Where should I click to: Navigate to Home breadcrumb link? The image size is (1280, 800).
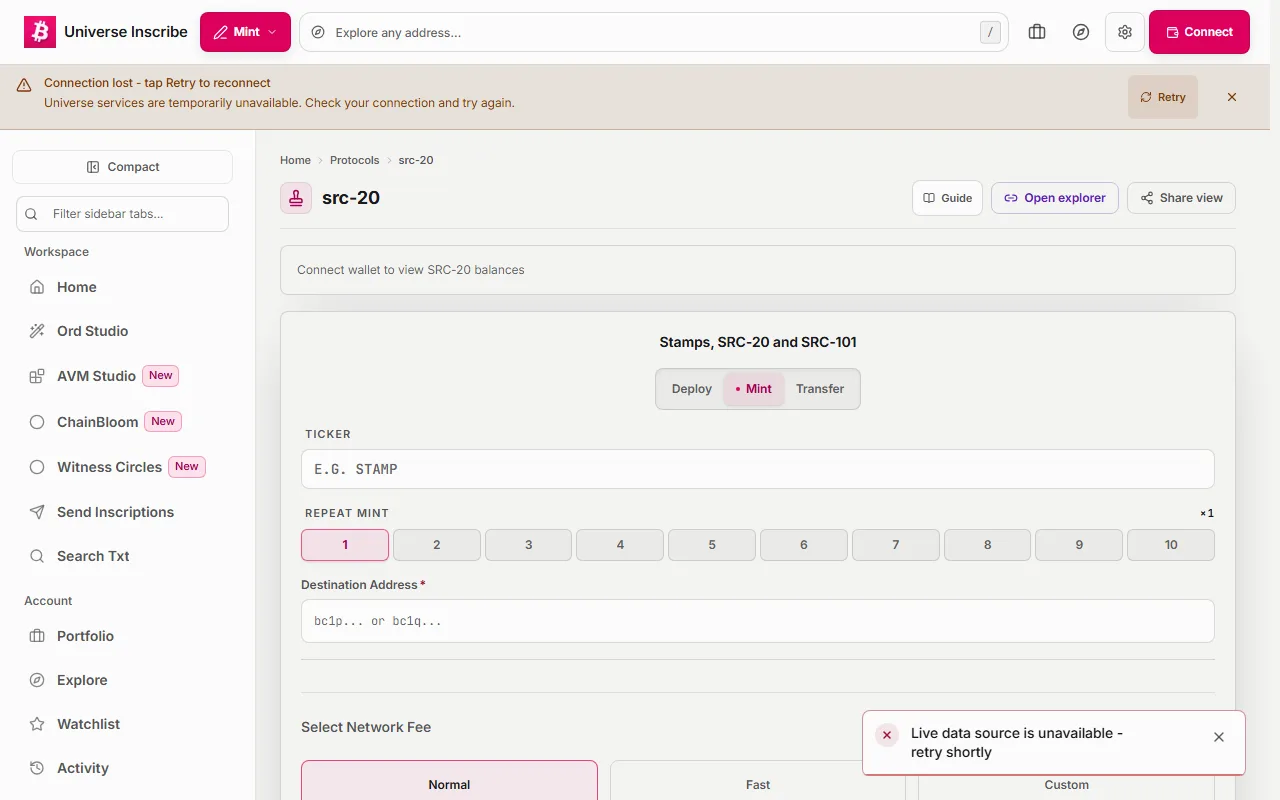pyautogui.click(x=295, y=160)
